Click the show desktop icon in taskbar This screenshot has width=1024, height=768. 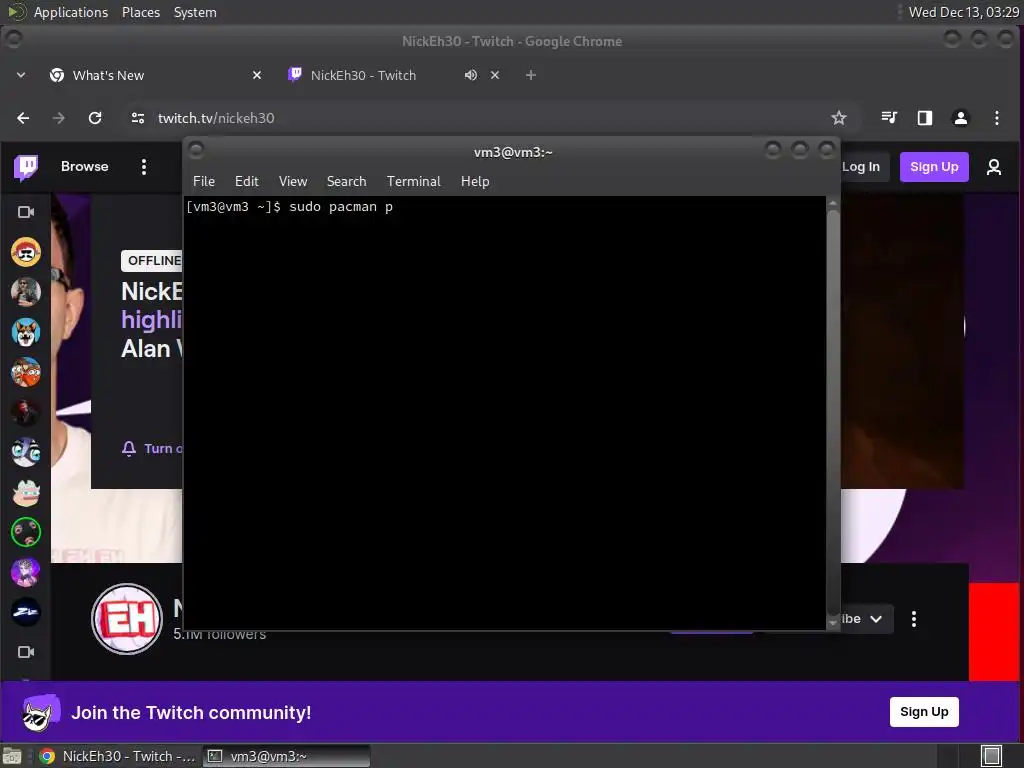click(x=12, y=756)
